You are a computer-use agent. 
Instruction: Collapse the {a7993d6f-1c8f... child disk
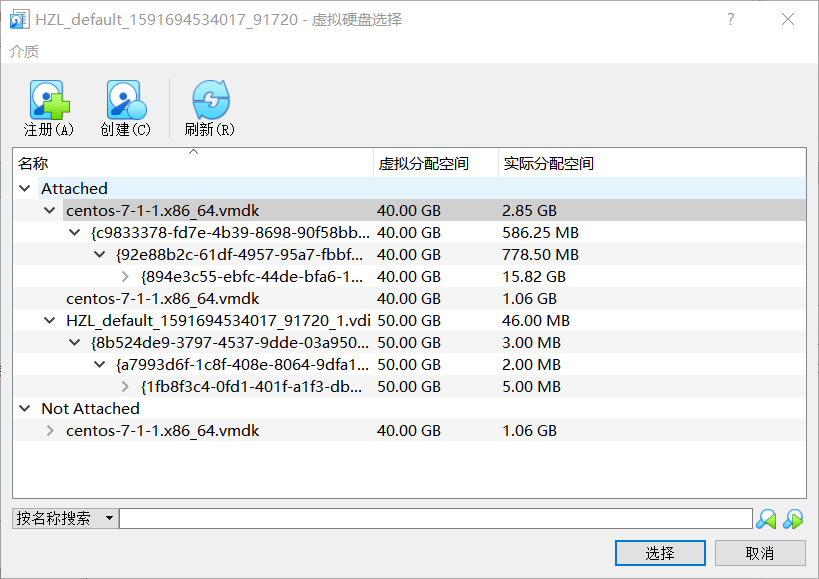[x=100, y=364]
